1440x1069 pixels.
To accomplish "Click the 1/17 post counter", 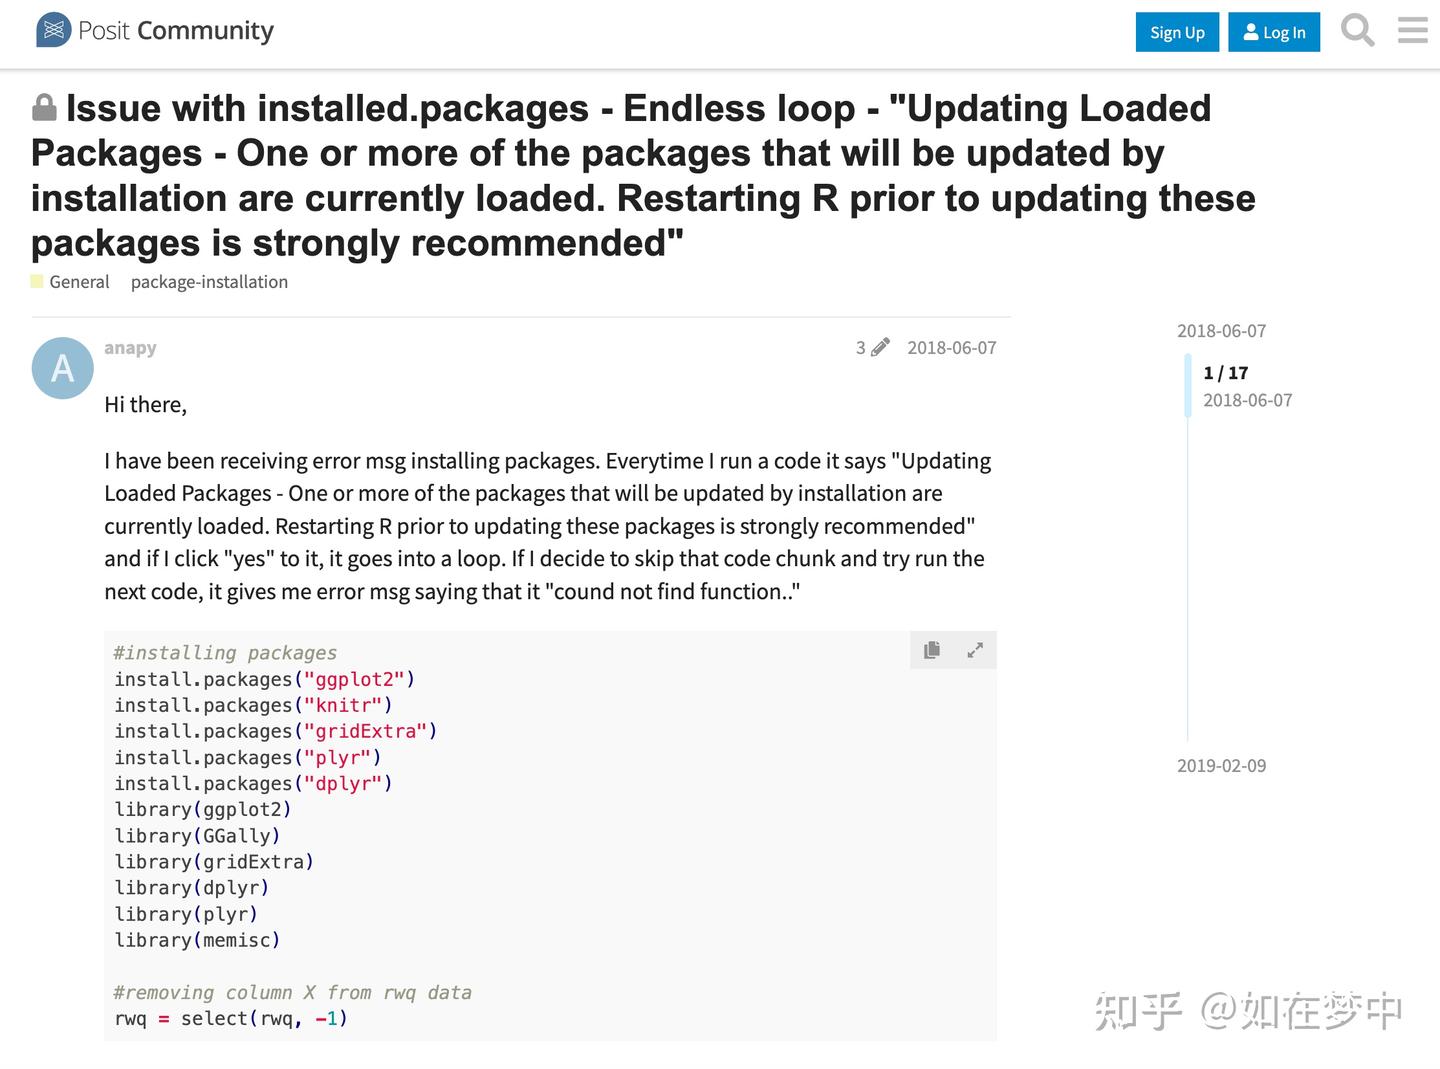I will point(1227,372).
